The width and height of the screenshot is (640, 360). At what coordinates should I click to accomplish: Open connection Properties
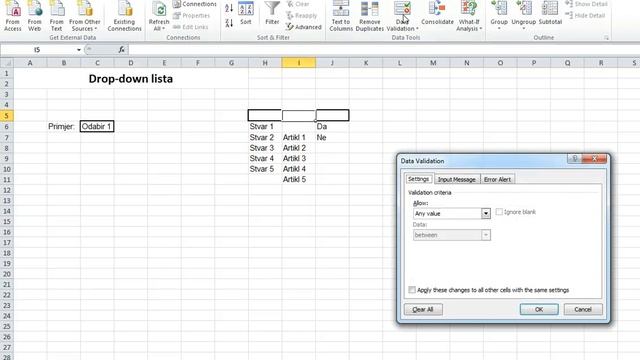(191, 16)
